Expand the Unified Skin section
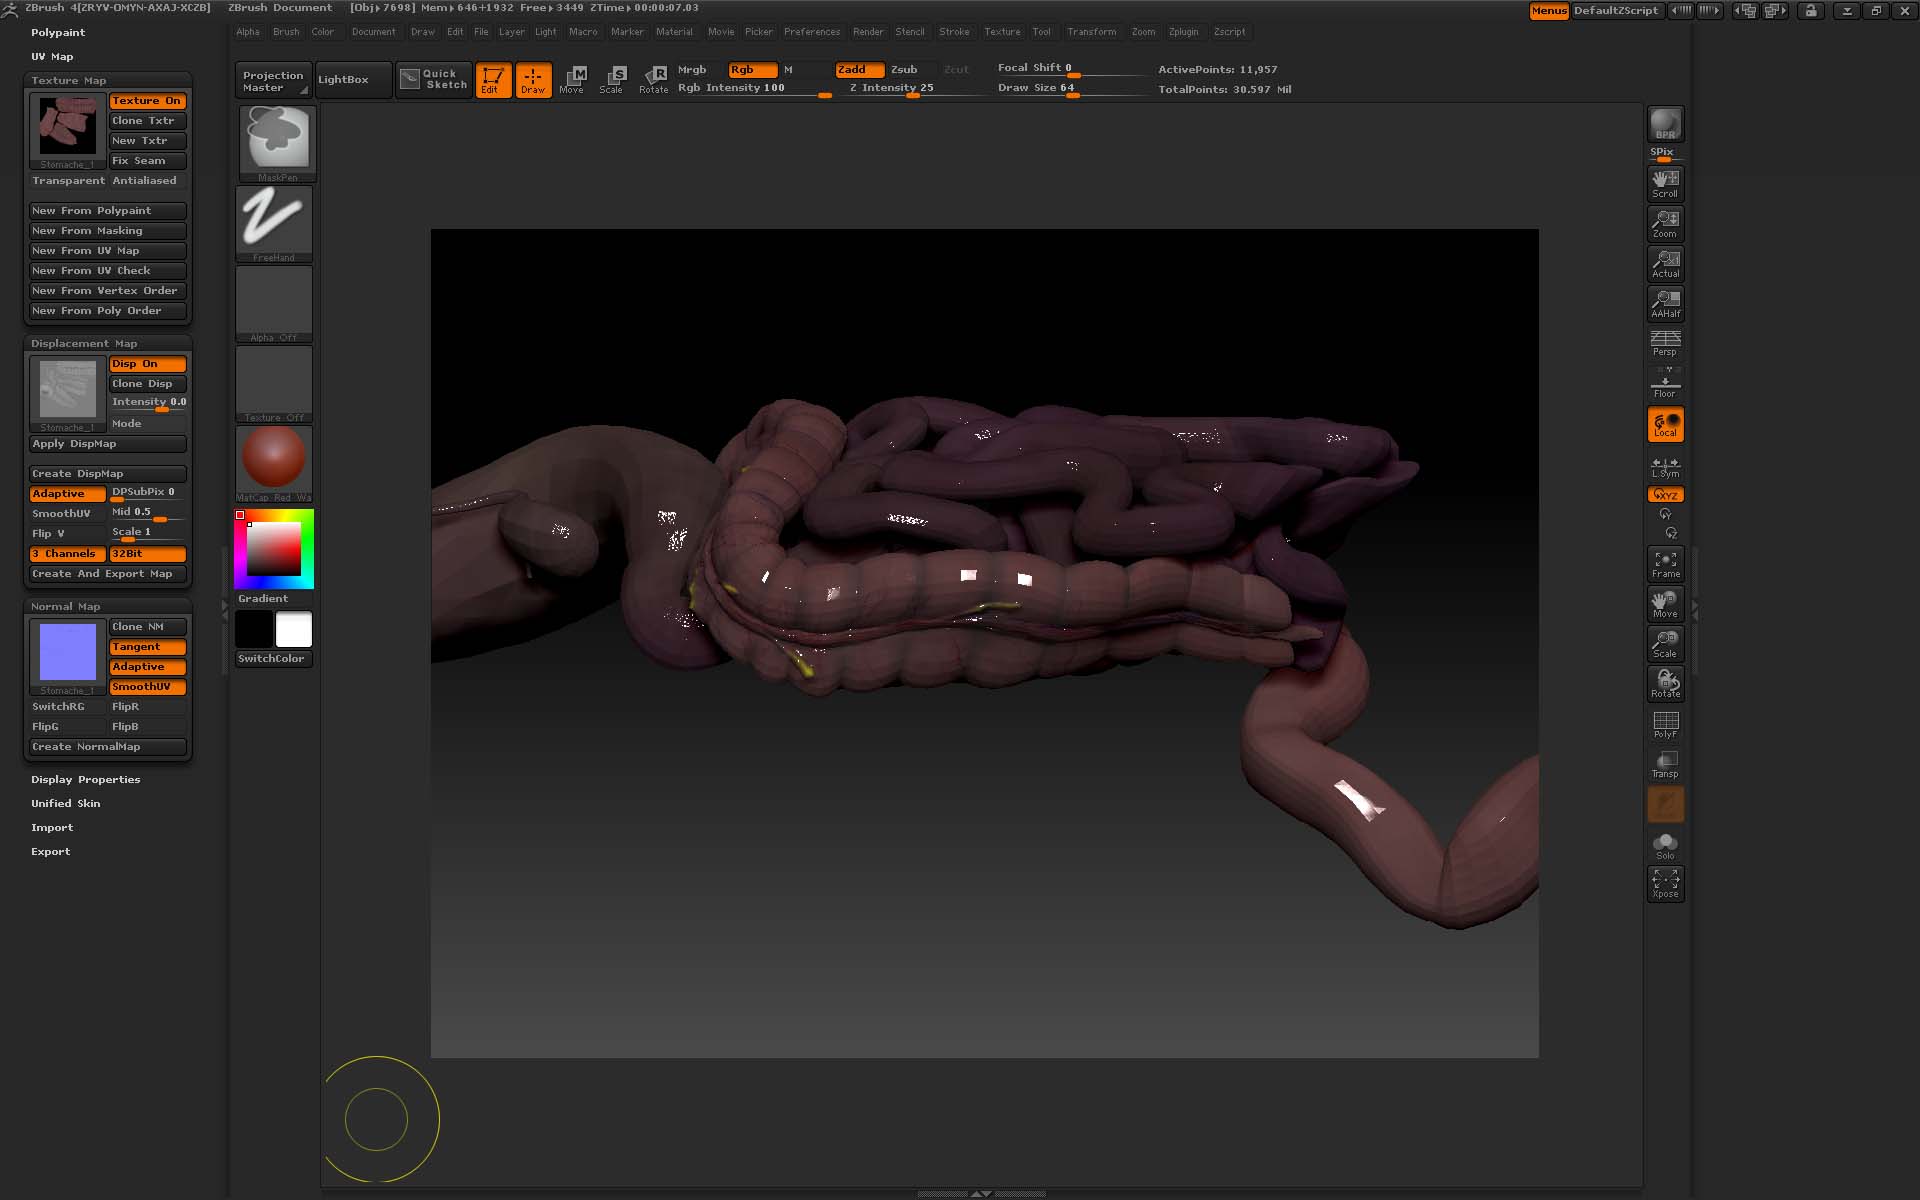This screenshot has width=1920, height=1200. click(65, 804)
